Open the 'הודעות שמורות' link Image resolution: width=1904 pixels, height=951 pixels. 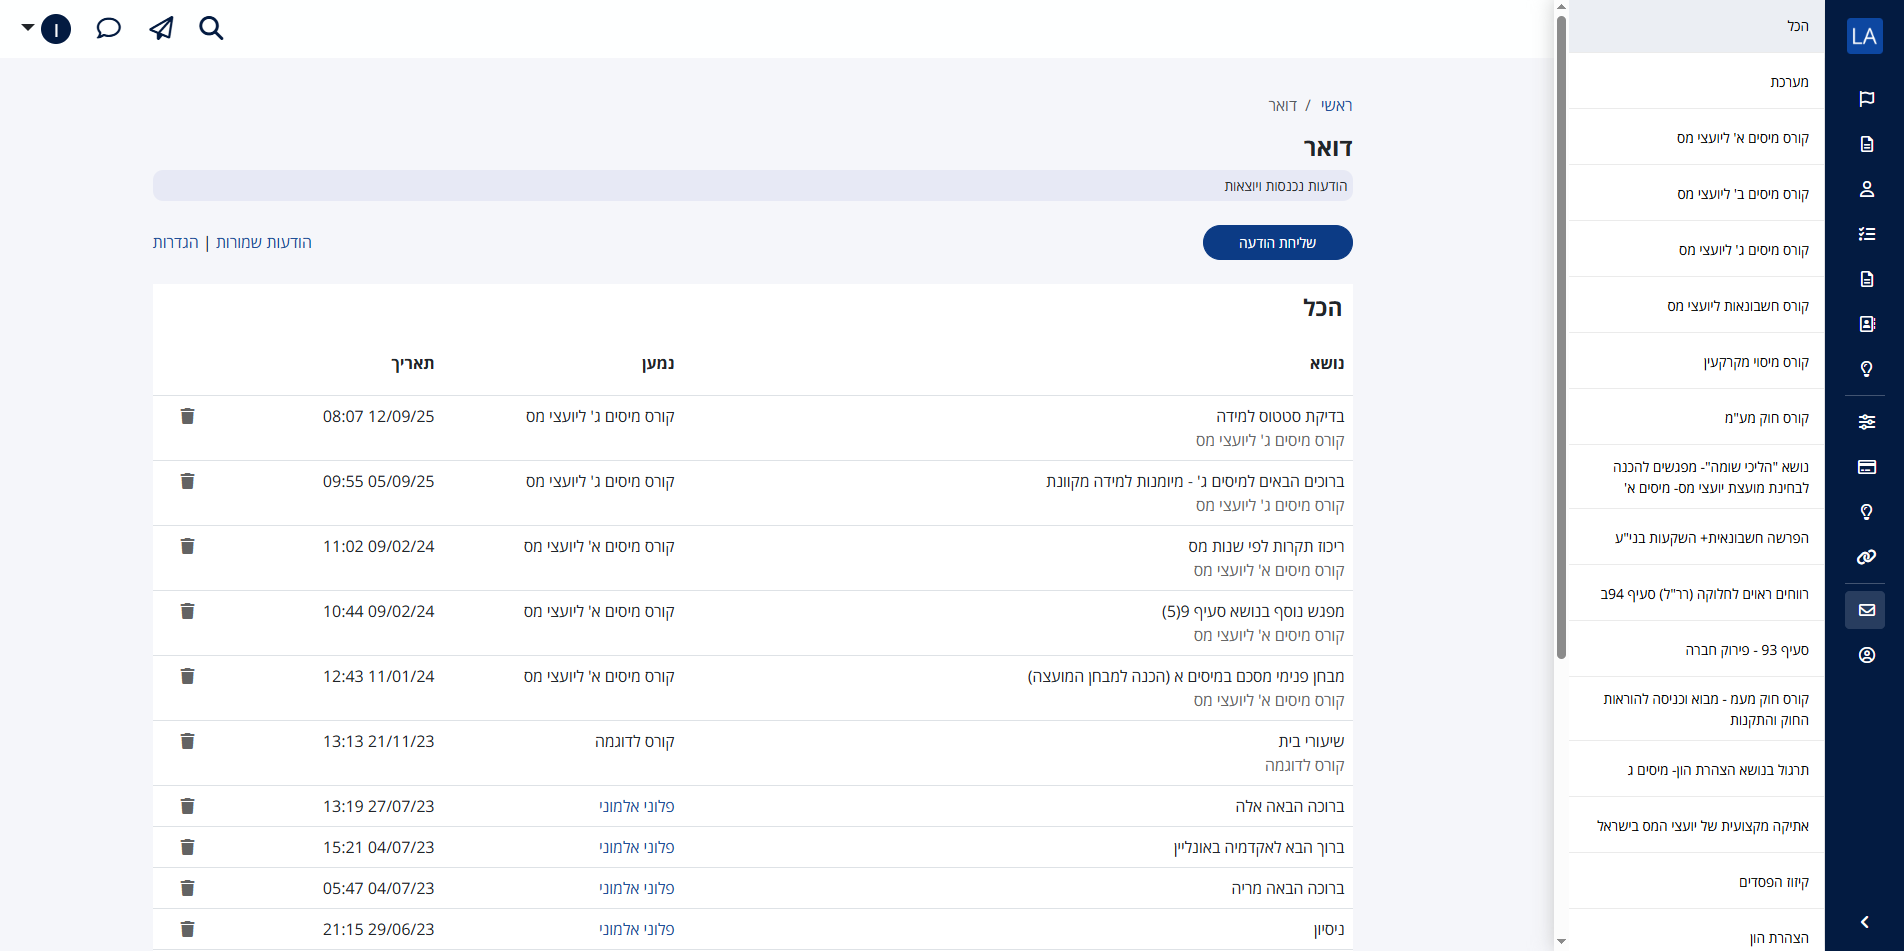(264, 243)
